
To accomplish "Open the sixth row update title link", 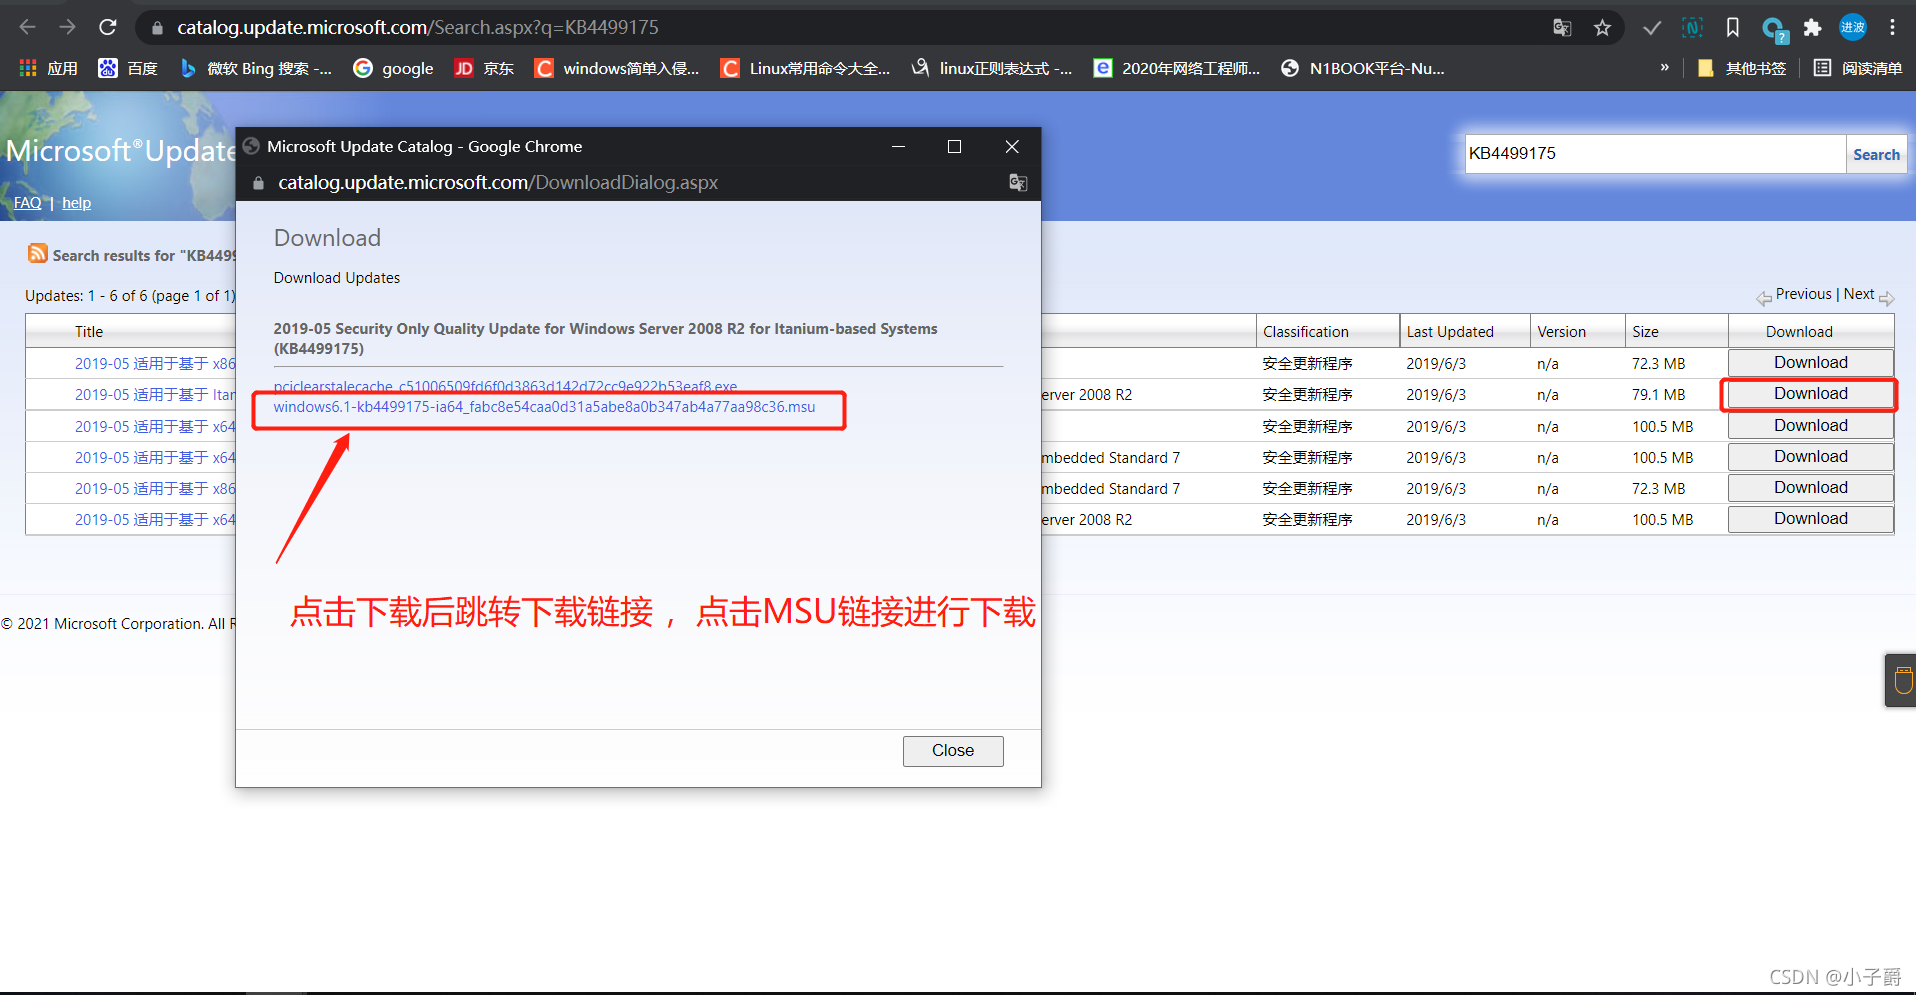I will tap(155, 520).
